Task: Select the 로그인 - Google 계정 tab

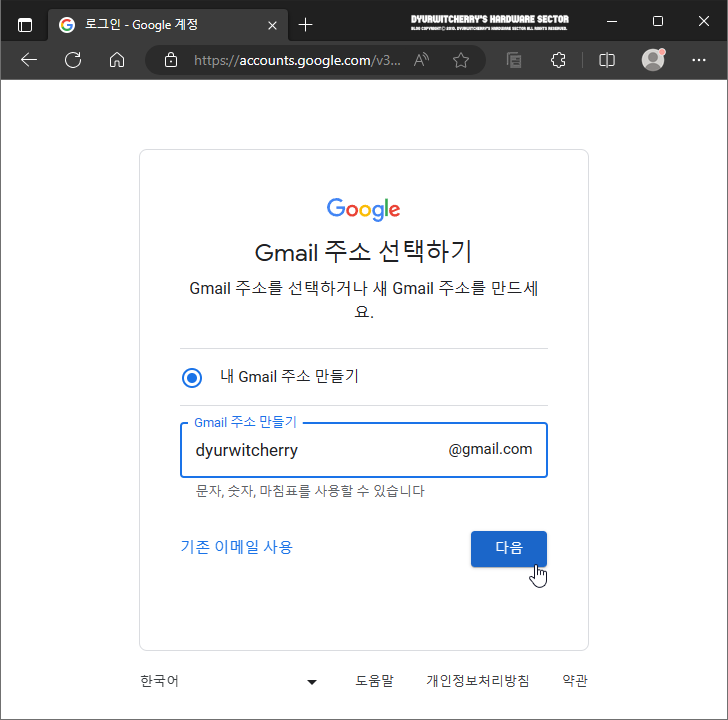Action: tap(167, 25)
